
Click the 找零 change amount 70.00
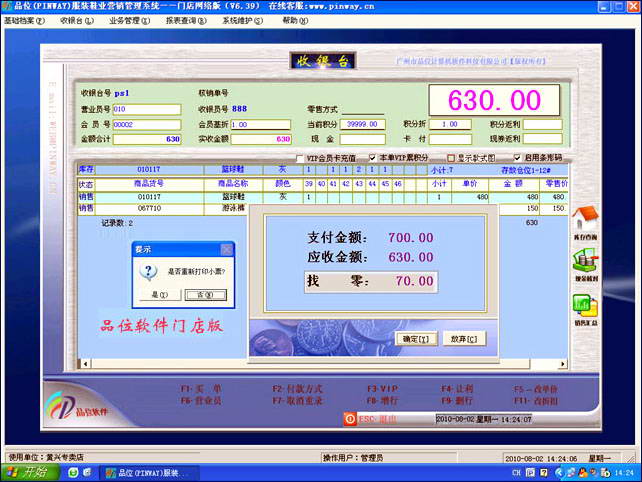414,281
